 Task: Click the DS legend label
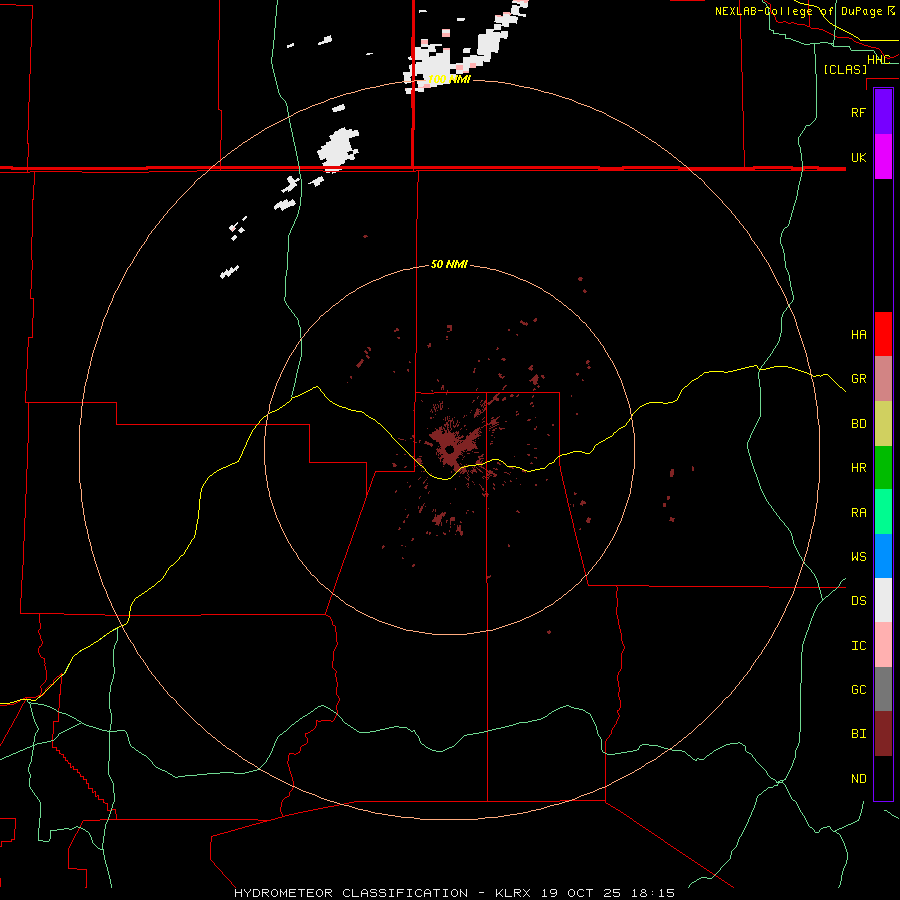858,600
